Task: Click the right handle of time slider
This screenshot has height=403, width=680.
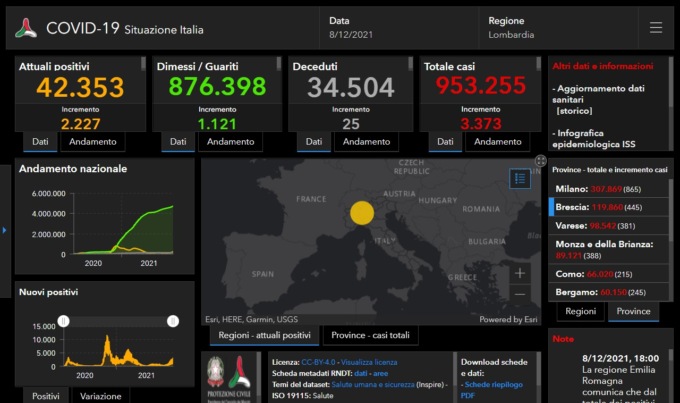Action: pyautogui.click(x=172, y=321)
